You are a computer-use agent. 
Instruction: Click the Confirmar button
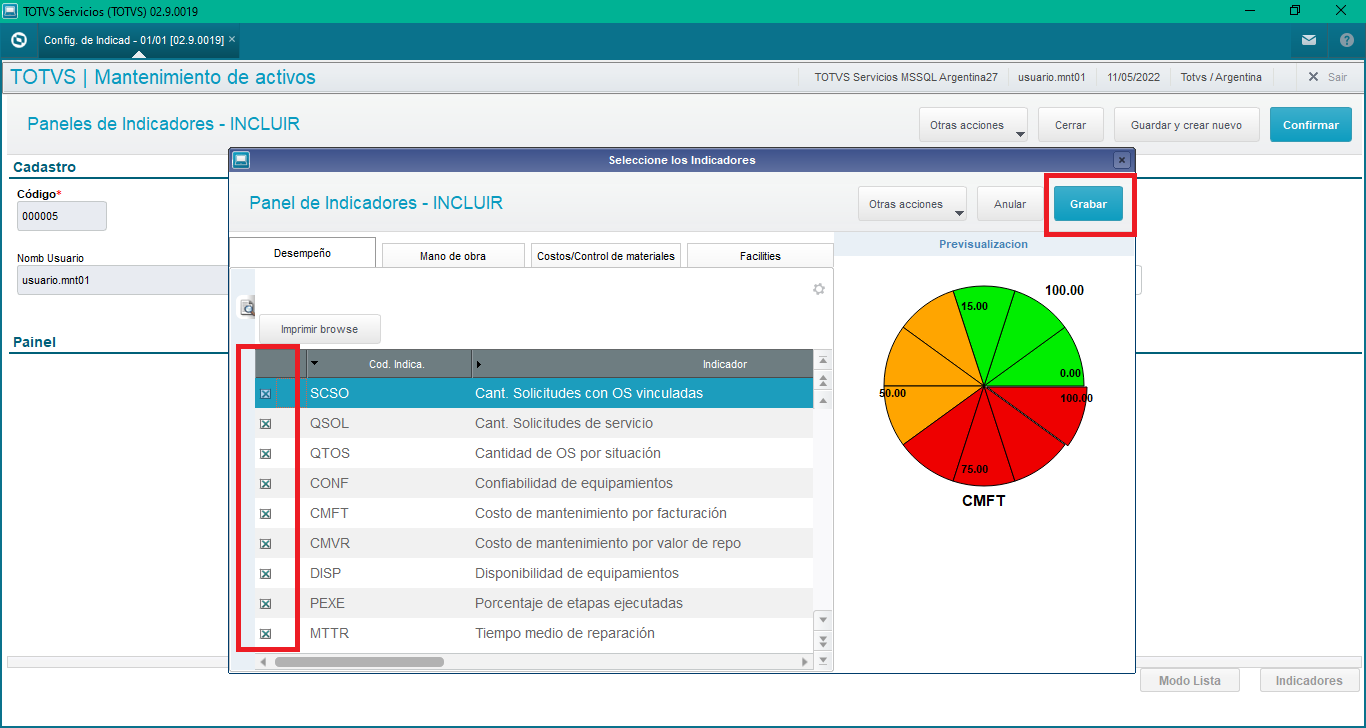coord(1311,125)
